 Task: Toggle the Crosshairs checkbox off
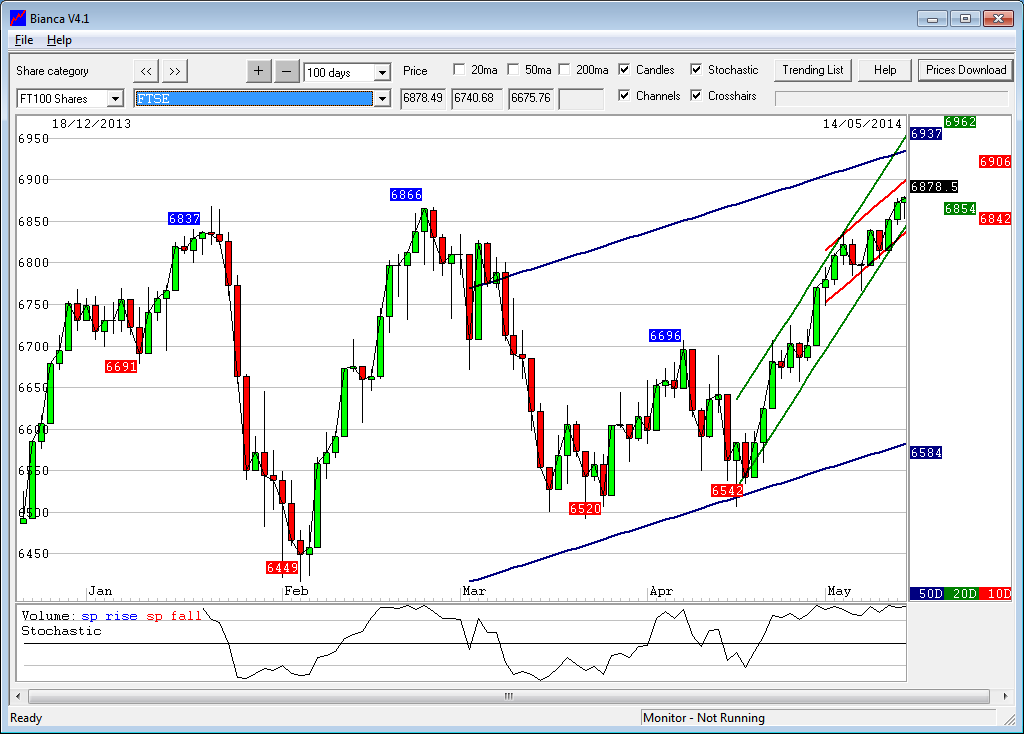click(x=696, y=96)
